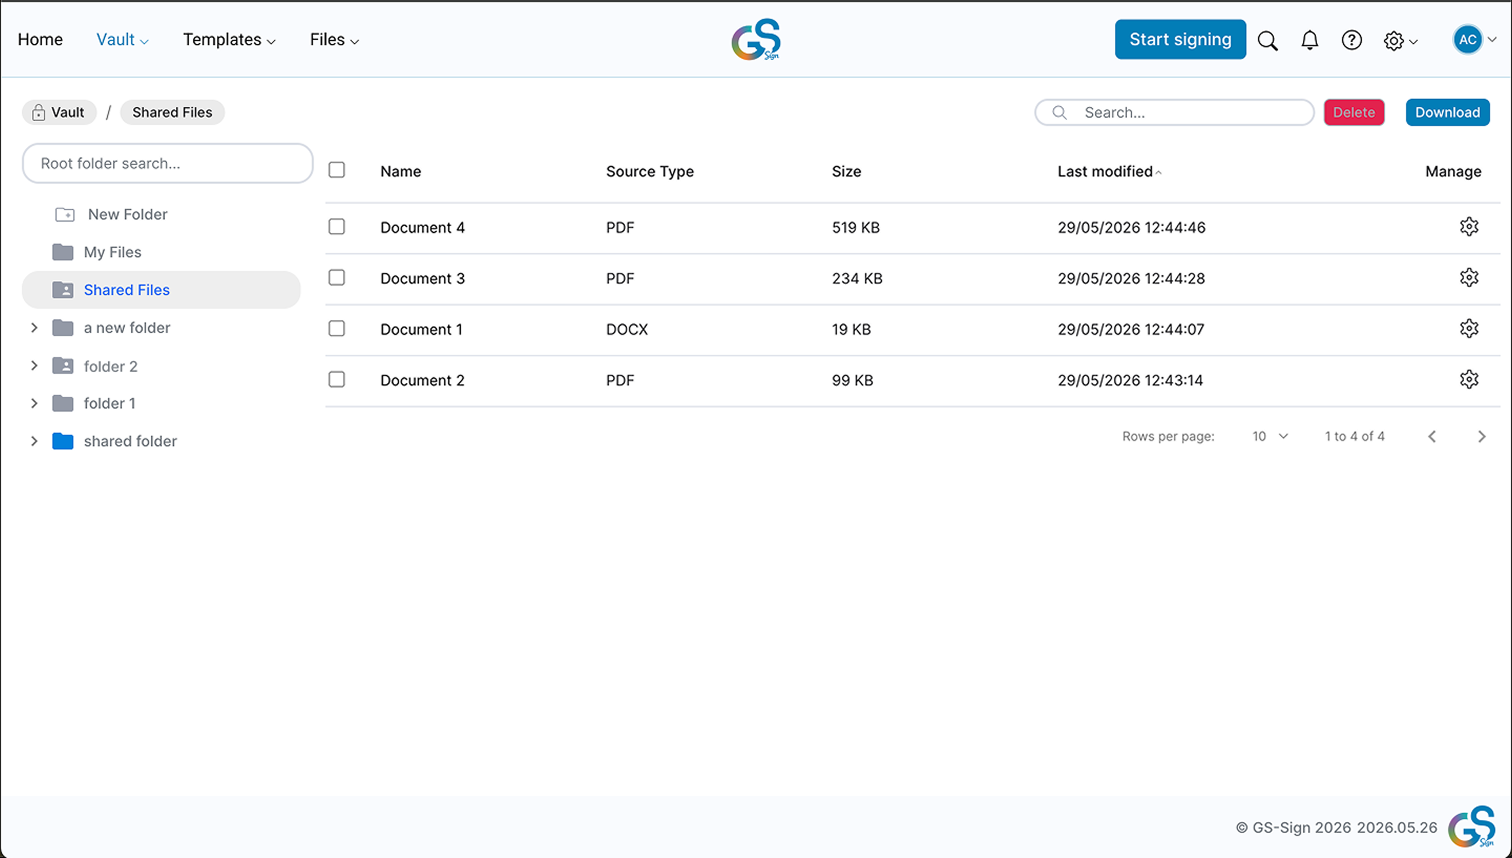Click the blue Download button
The height and width of the screenshot is (858, 1512).
coord(1447,112)
